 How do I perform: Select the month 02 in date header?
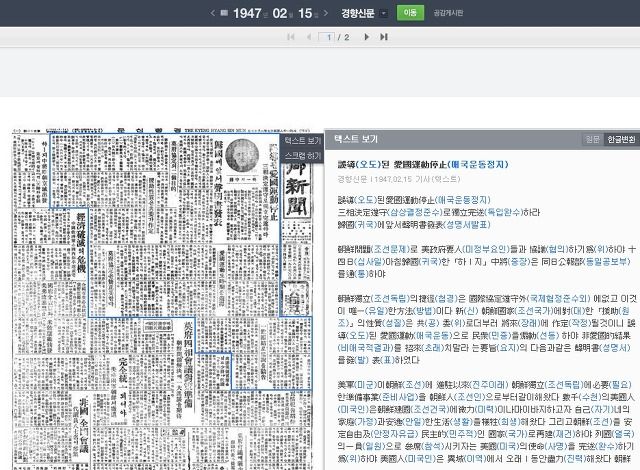(x=280, y=13)
